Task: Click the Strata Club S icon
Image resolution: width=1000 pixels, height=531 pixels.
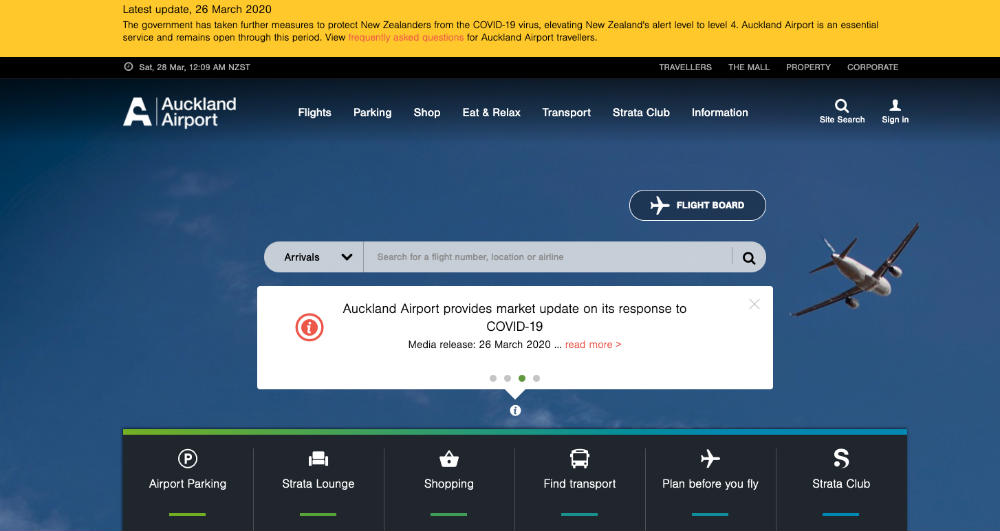Action: 841,458
